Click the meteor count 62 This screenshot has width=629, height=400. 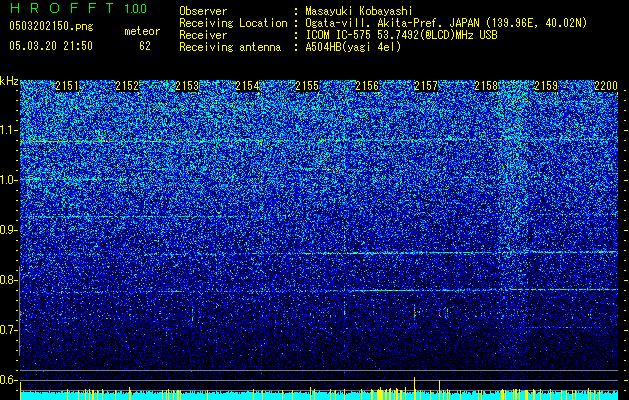click(145, 46)
